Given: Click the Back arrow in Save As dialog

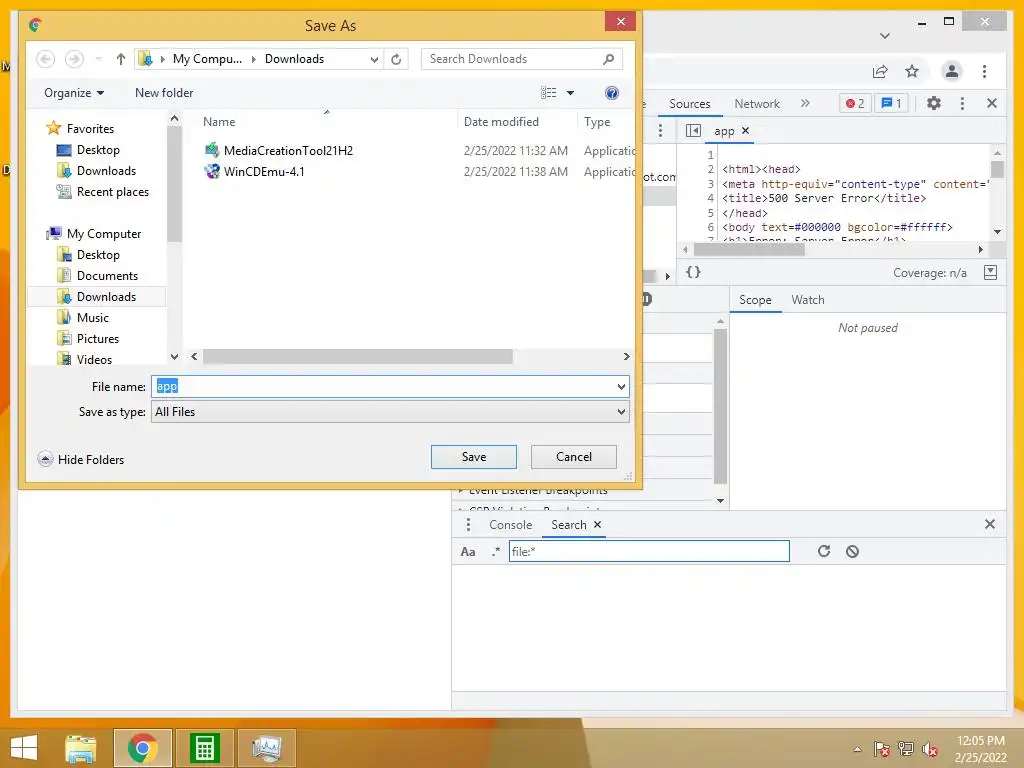Looking at the screenshot, I should click(45, 59).
